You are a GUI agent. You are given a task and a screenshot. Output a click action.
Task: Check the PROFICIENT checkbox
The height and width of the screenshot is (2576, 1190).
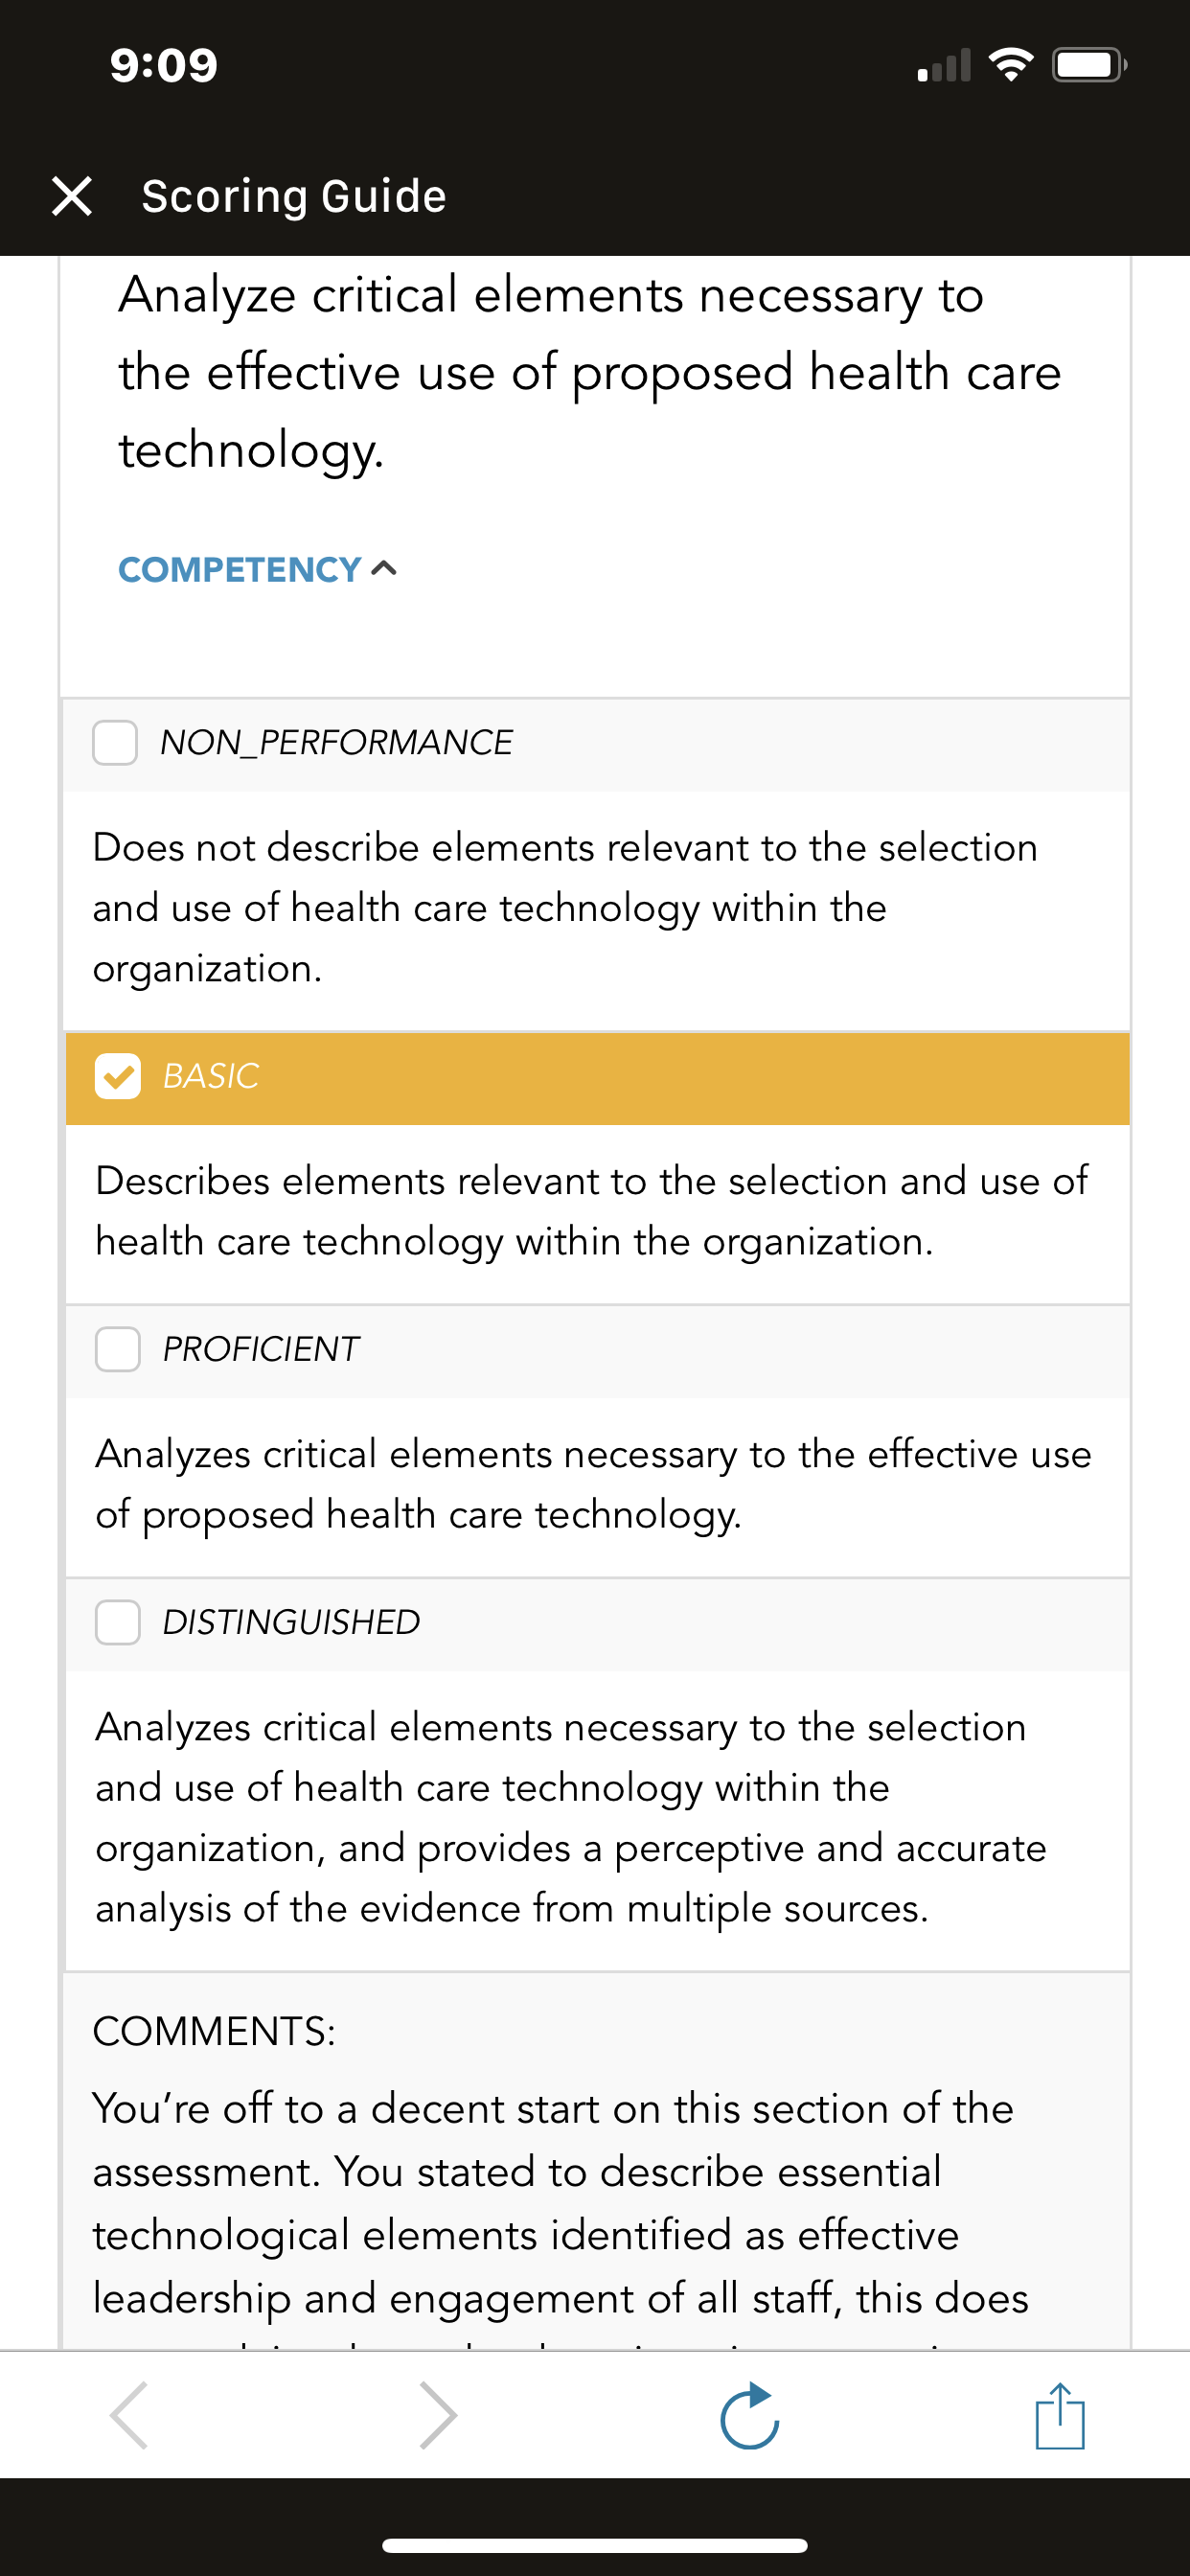coord(118,1350)
